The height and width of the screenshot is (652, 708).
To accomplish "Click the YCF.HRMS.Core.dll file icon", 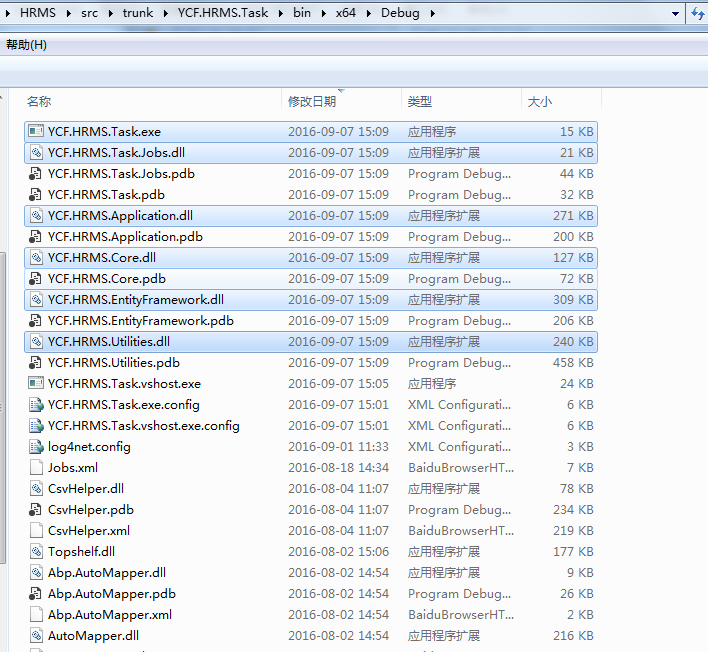I will (x=36, y=258).
